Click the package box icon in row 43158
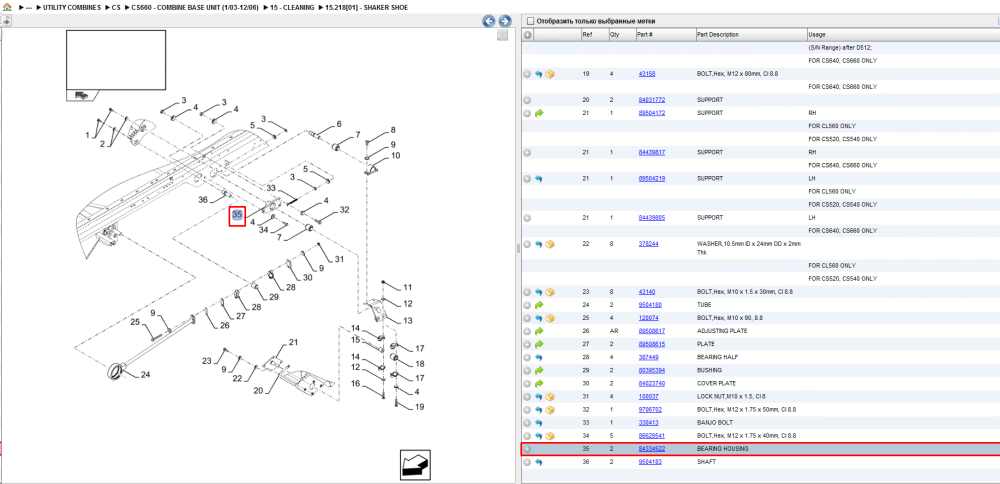 (550, 74)
